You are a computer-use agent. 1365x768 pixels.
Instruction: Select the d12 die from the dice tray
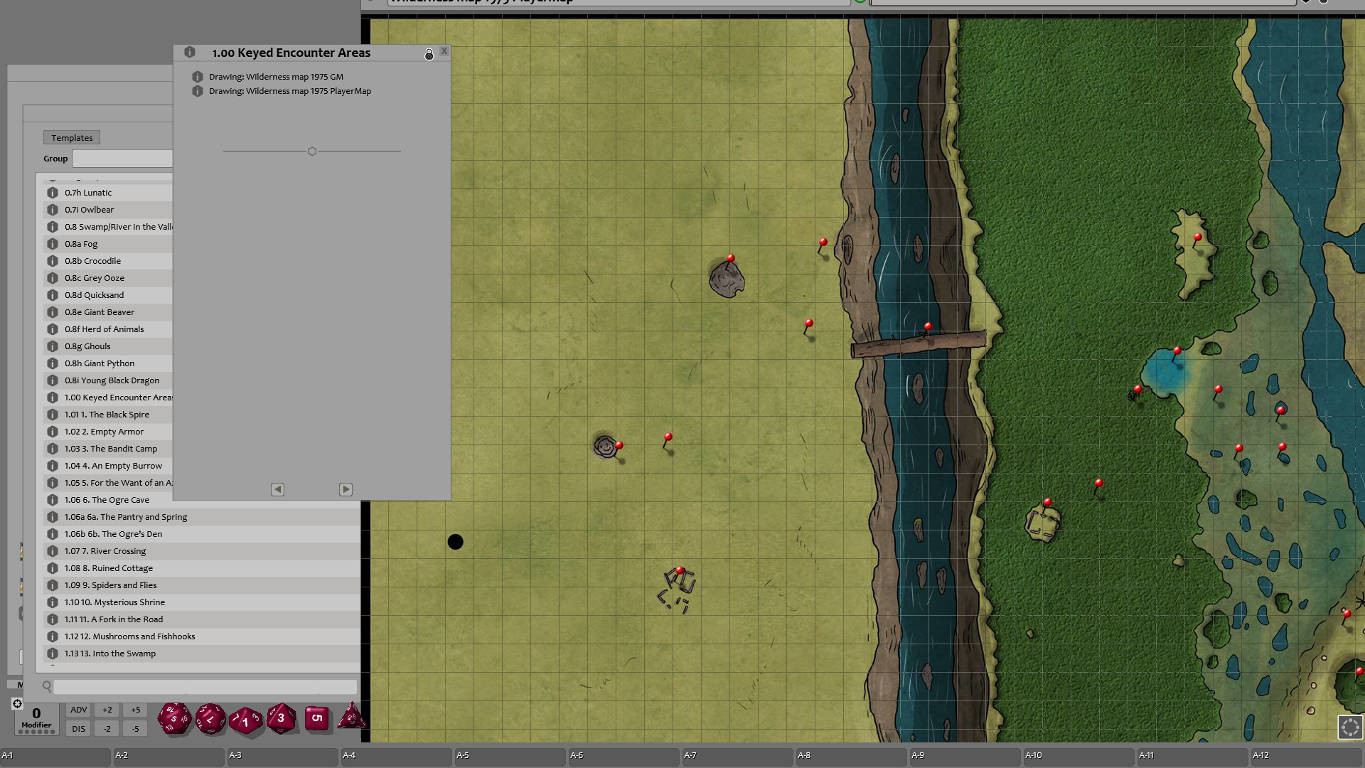[x=211, y=718]
